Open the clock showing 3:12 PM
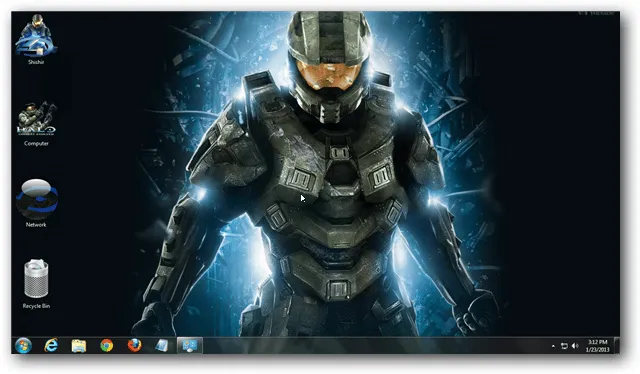Image resolution: width=640 pixels, height=374 pixels. coord(598,346)
